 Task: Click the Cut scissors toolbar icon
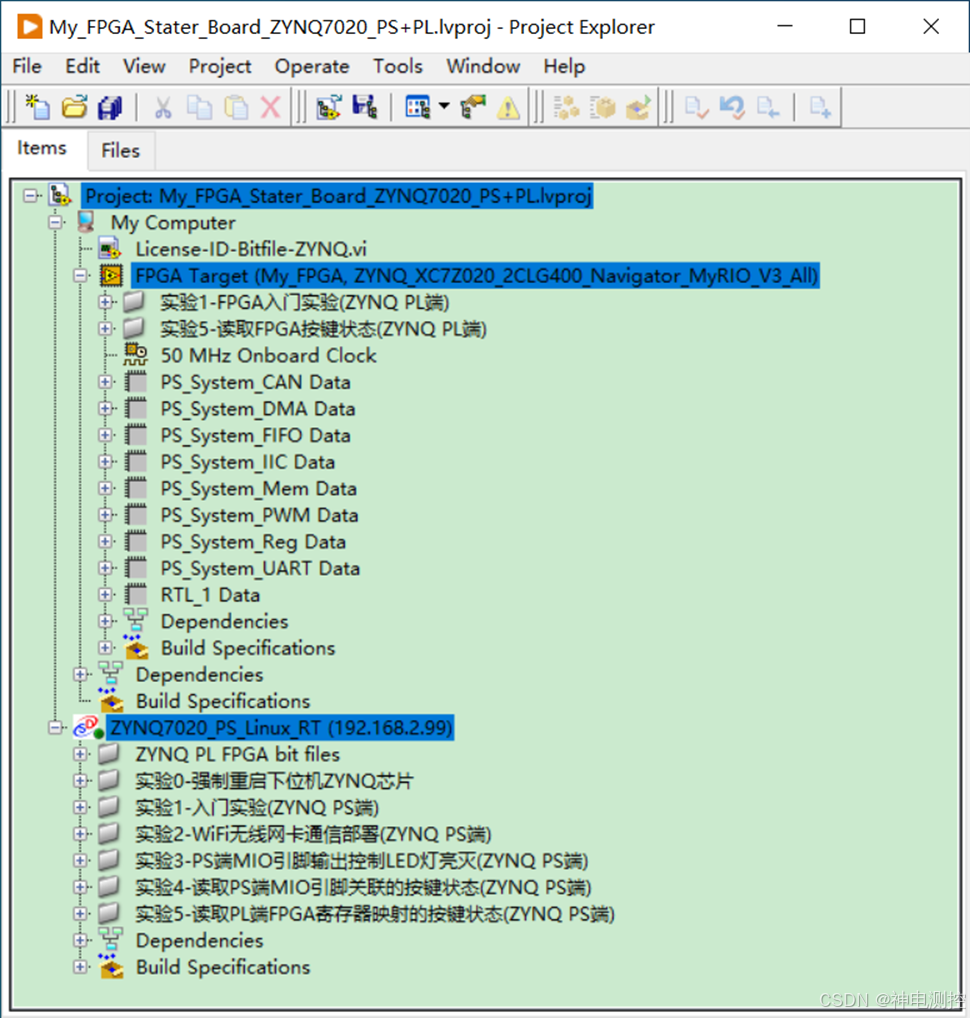click(x=163, y=107)
